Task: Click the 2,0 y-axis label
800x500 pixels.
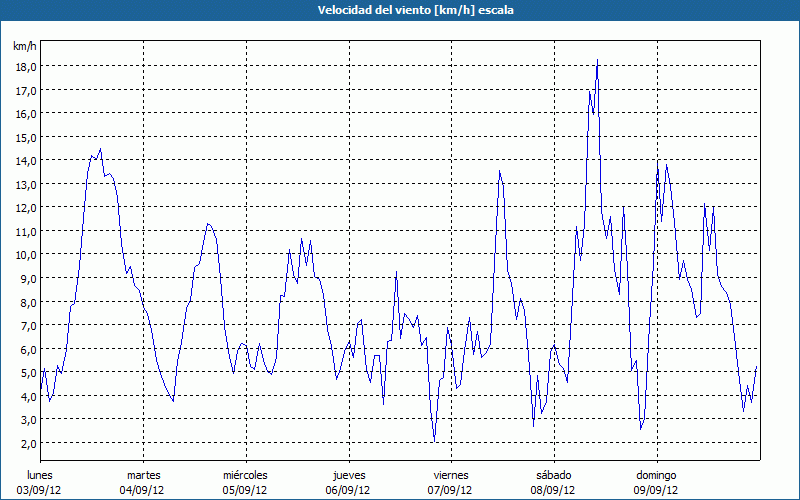Action: click(x=28, y=443)
